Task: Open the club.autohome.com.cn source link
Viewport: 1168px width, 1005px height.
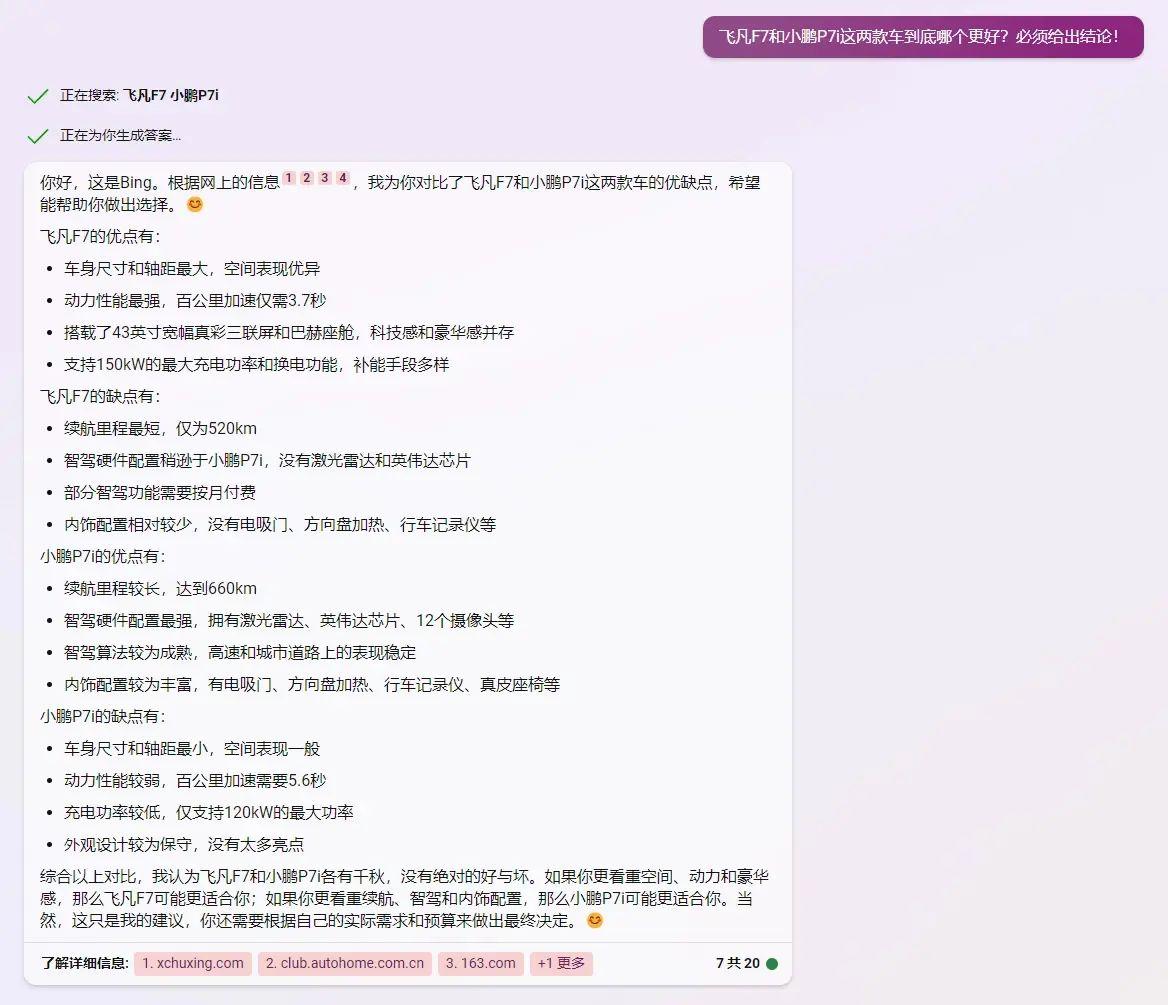Action: [x=345, y=964]
